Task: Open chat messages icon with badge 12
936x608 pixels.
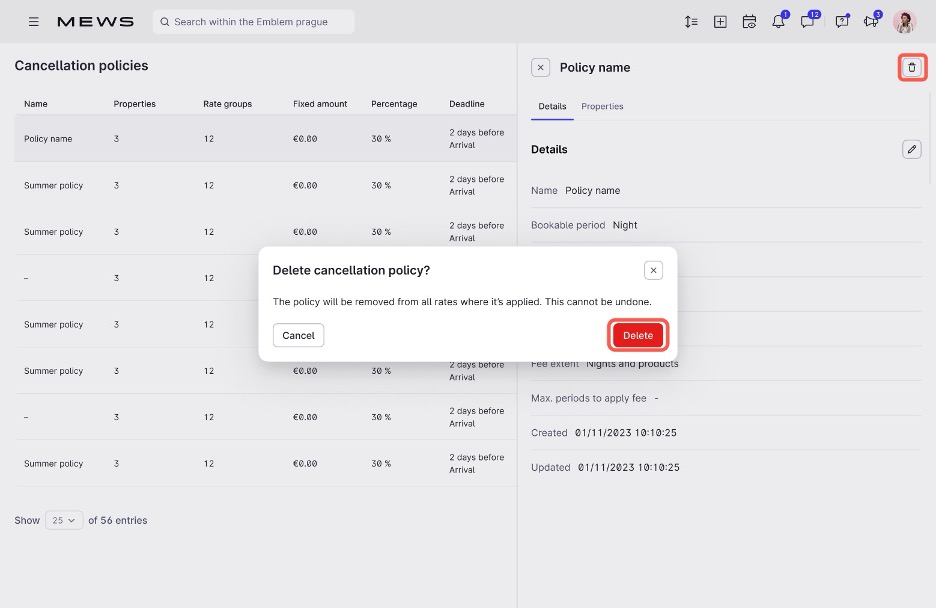Action: coord(808,21)
